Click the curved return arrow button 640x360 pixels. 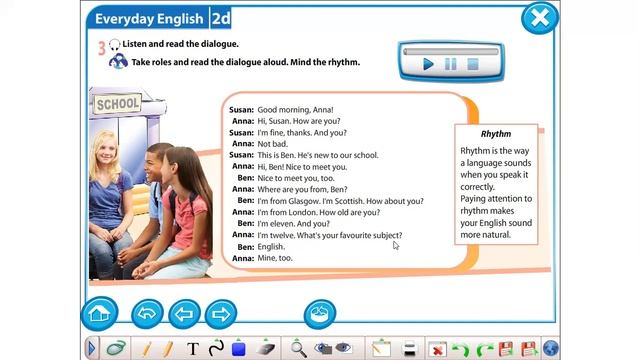tap(147, 314)
